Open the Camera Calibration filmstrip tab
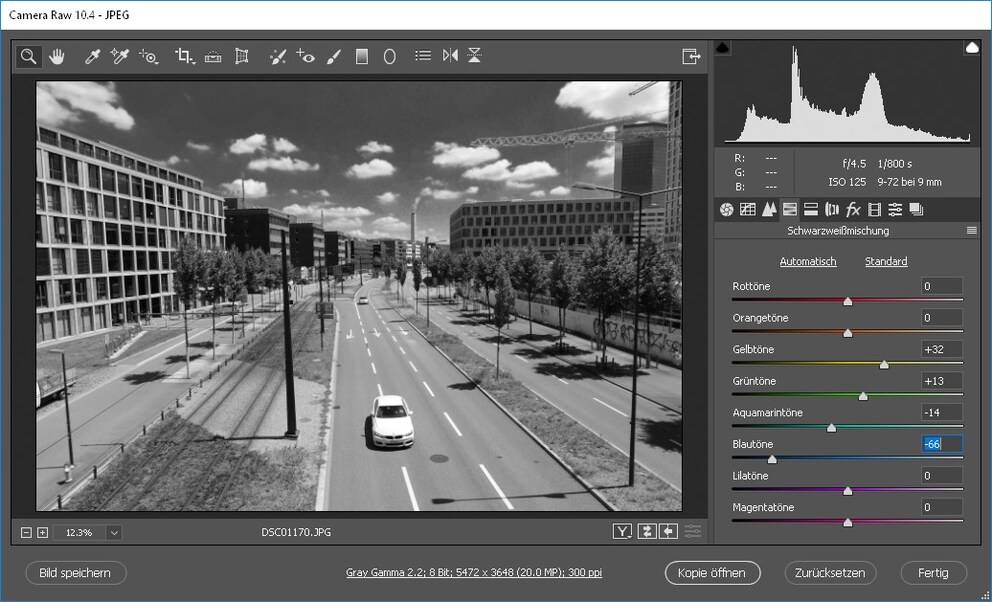 pos(874,209)
